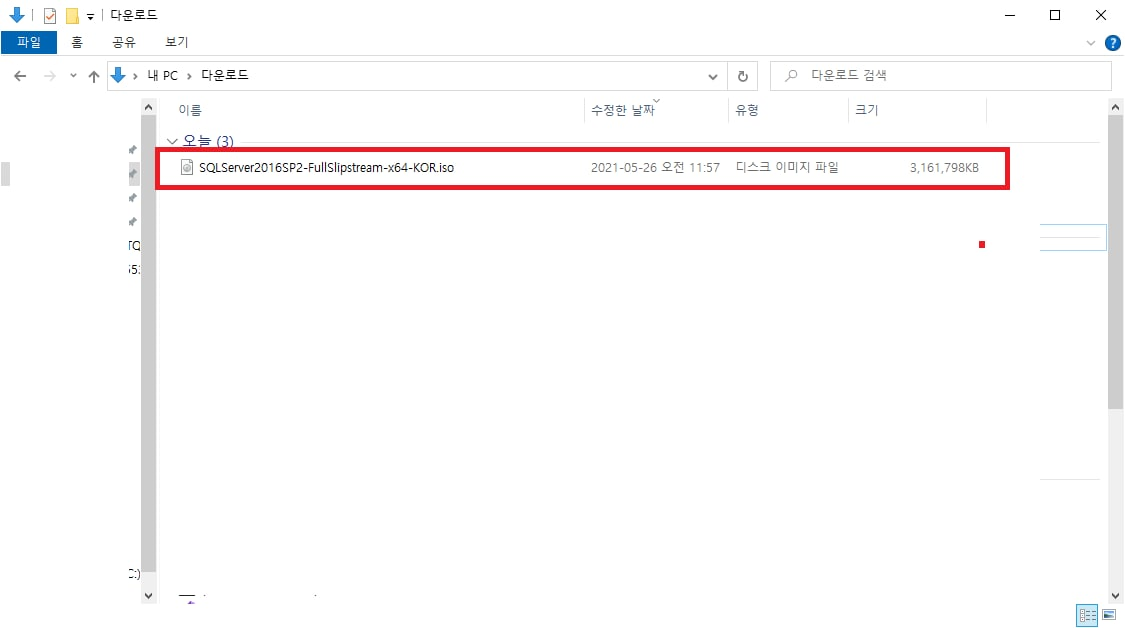The height and width of the screenshot is (628, 1125).
Task: Go up one folder level
Action: tap(94, 76)
